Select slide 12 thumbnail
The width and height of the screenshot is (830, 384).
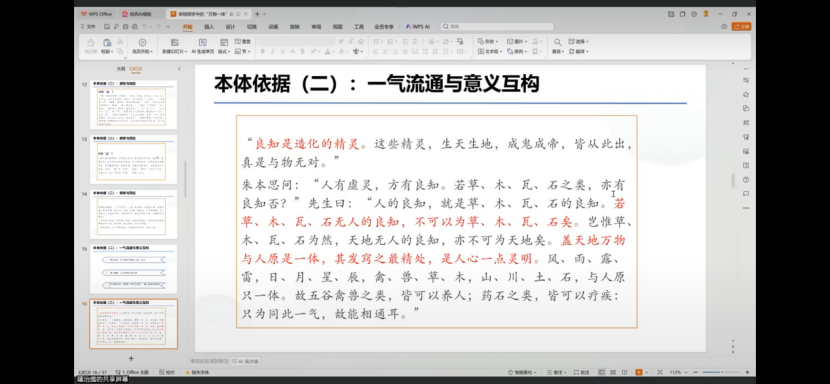click(x=133, y=104)
